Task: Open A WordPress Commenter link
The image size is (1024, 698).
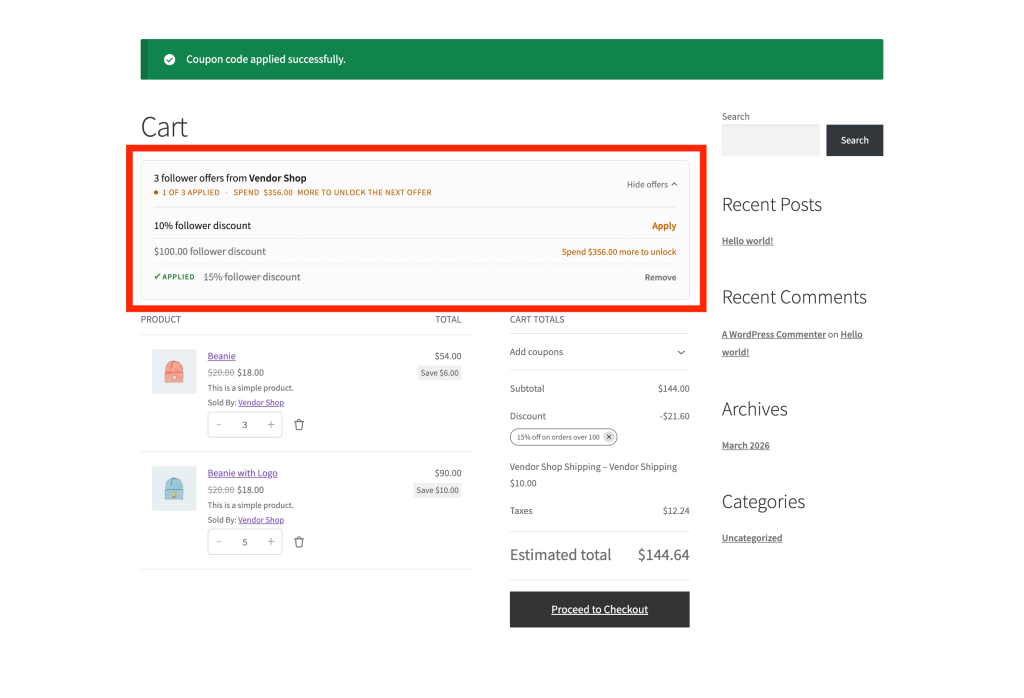Action: [x=773, y=334]
